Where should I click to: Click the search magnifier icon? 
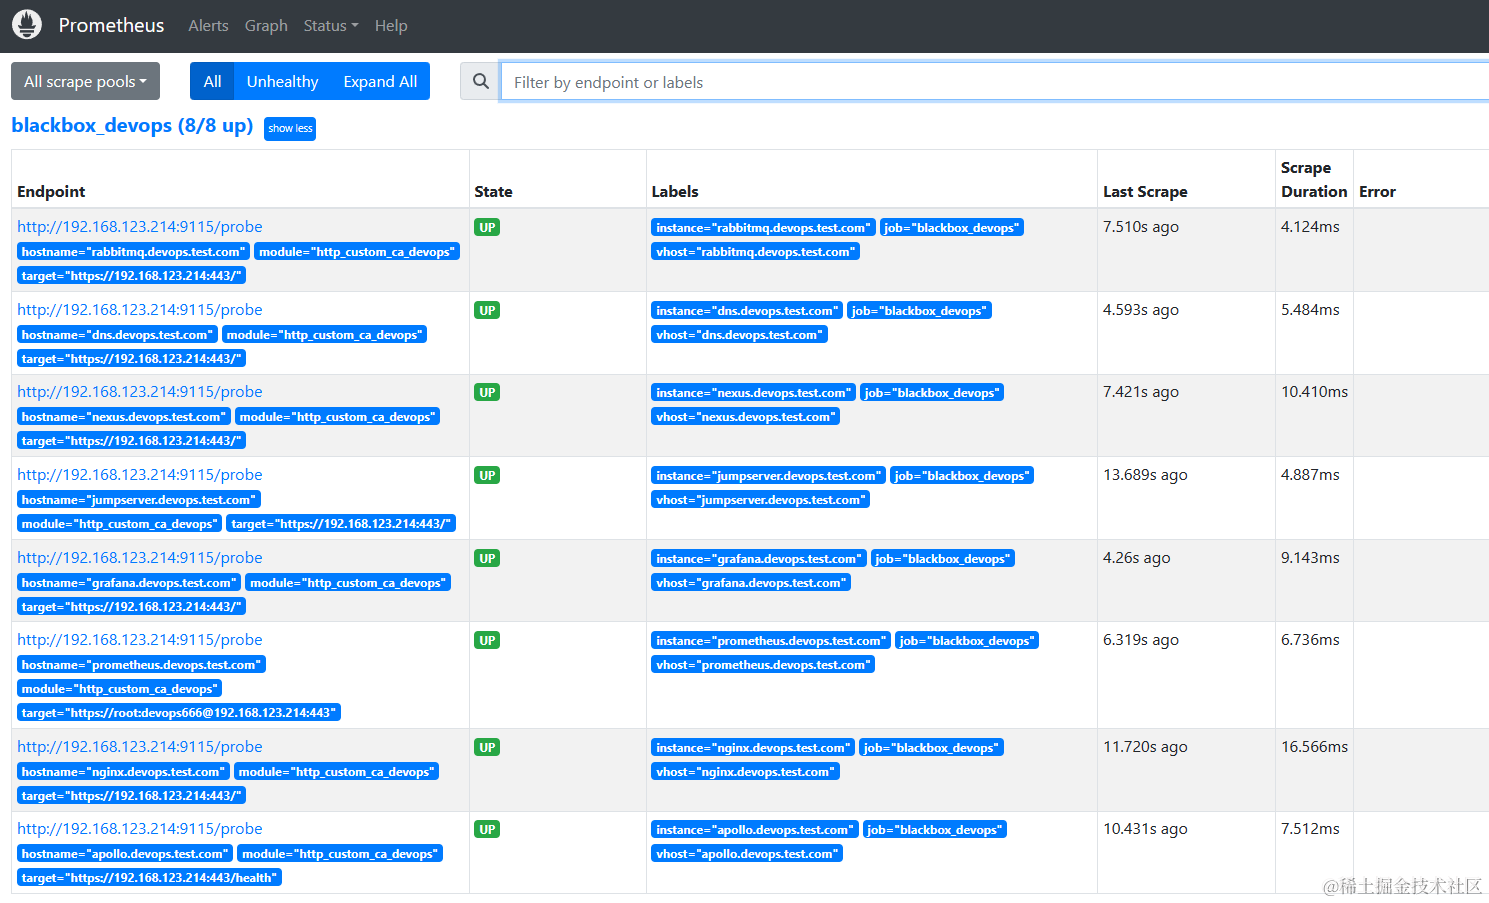tap(481, 82)
